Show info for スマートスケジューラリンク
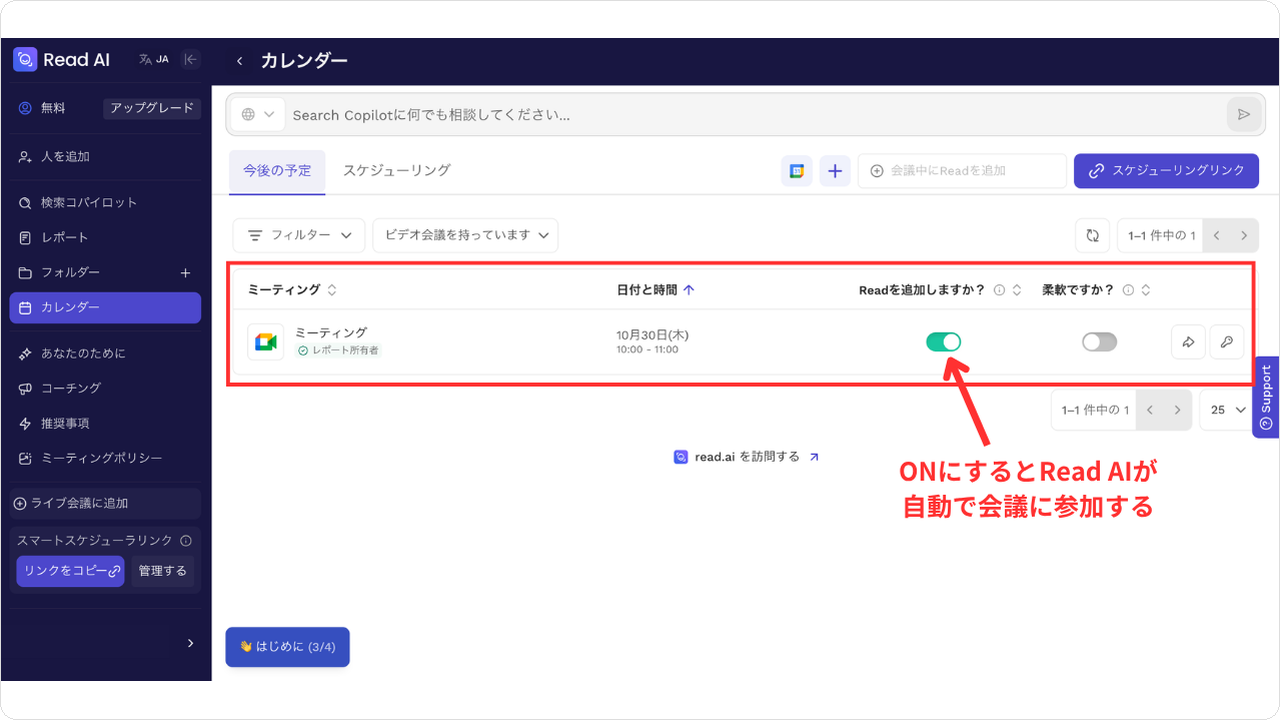 pos(186,540)
